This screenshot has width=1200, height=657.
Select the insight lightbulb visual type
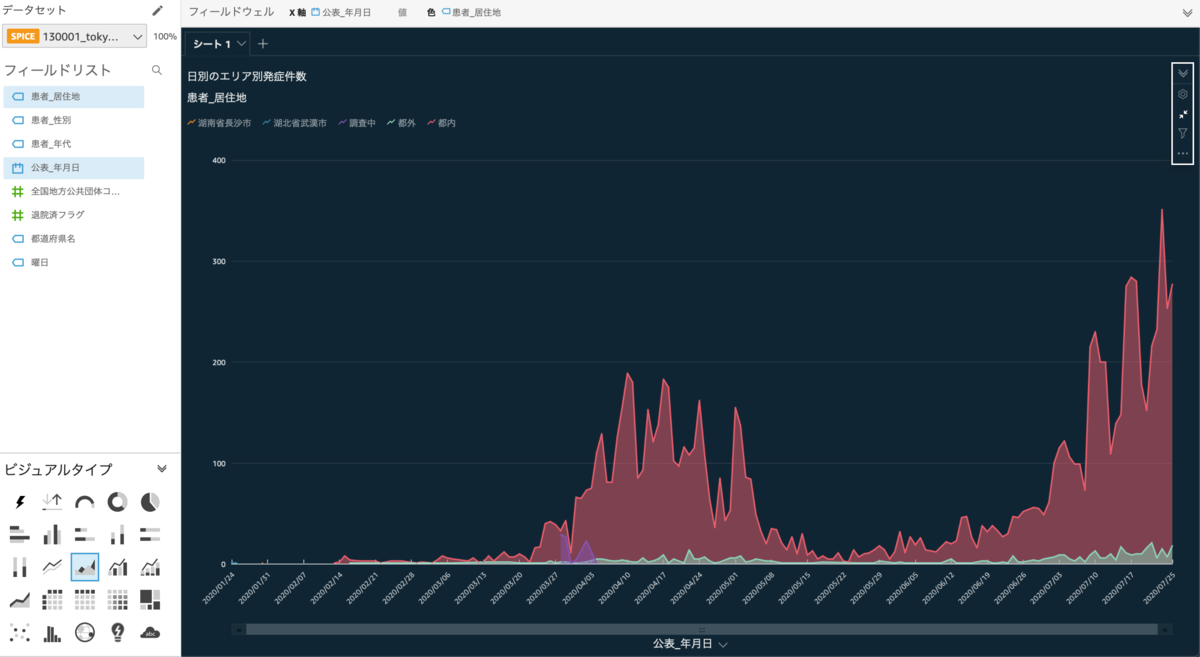pos(117,632)
